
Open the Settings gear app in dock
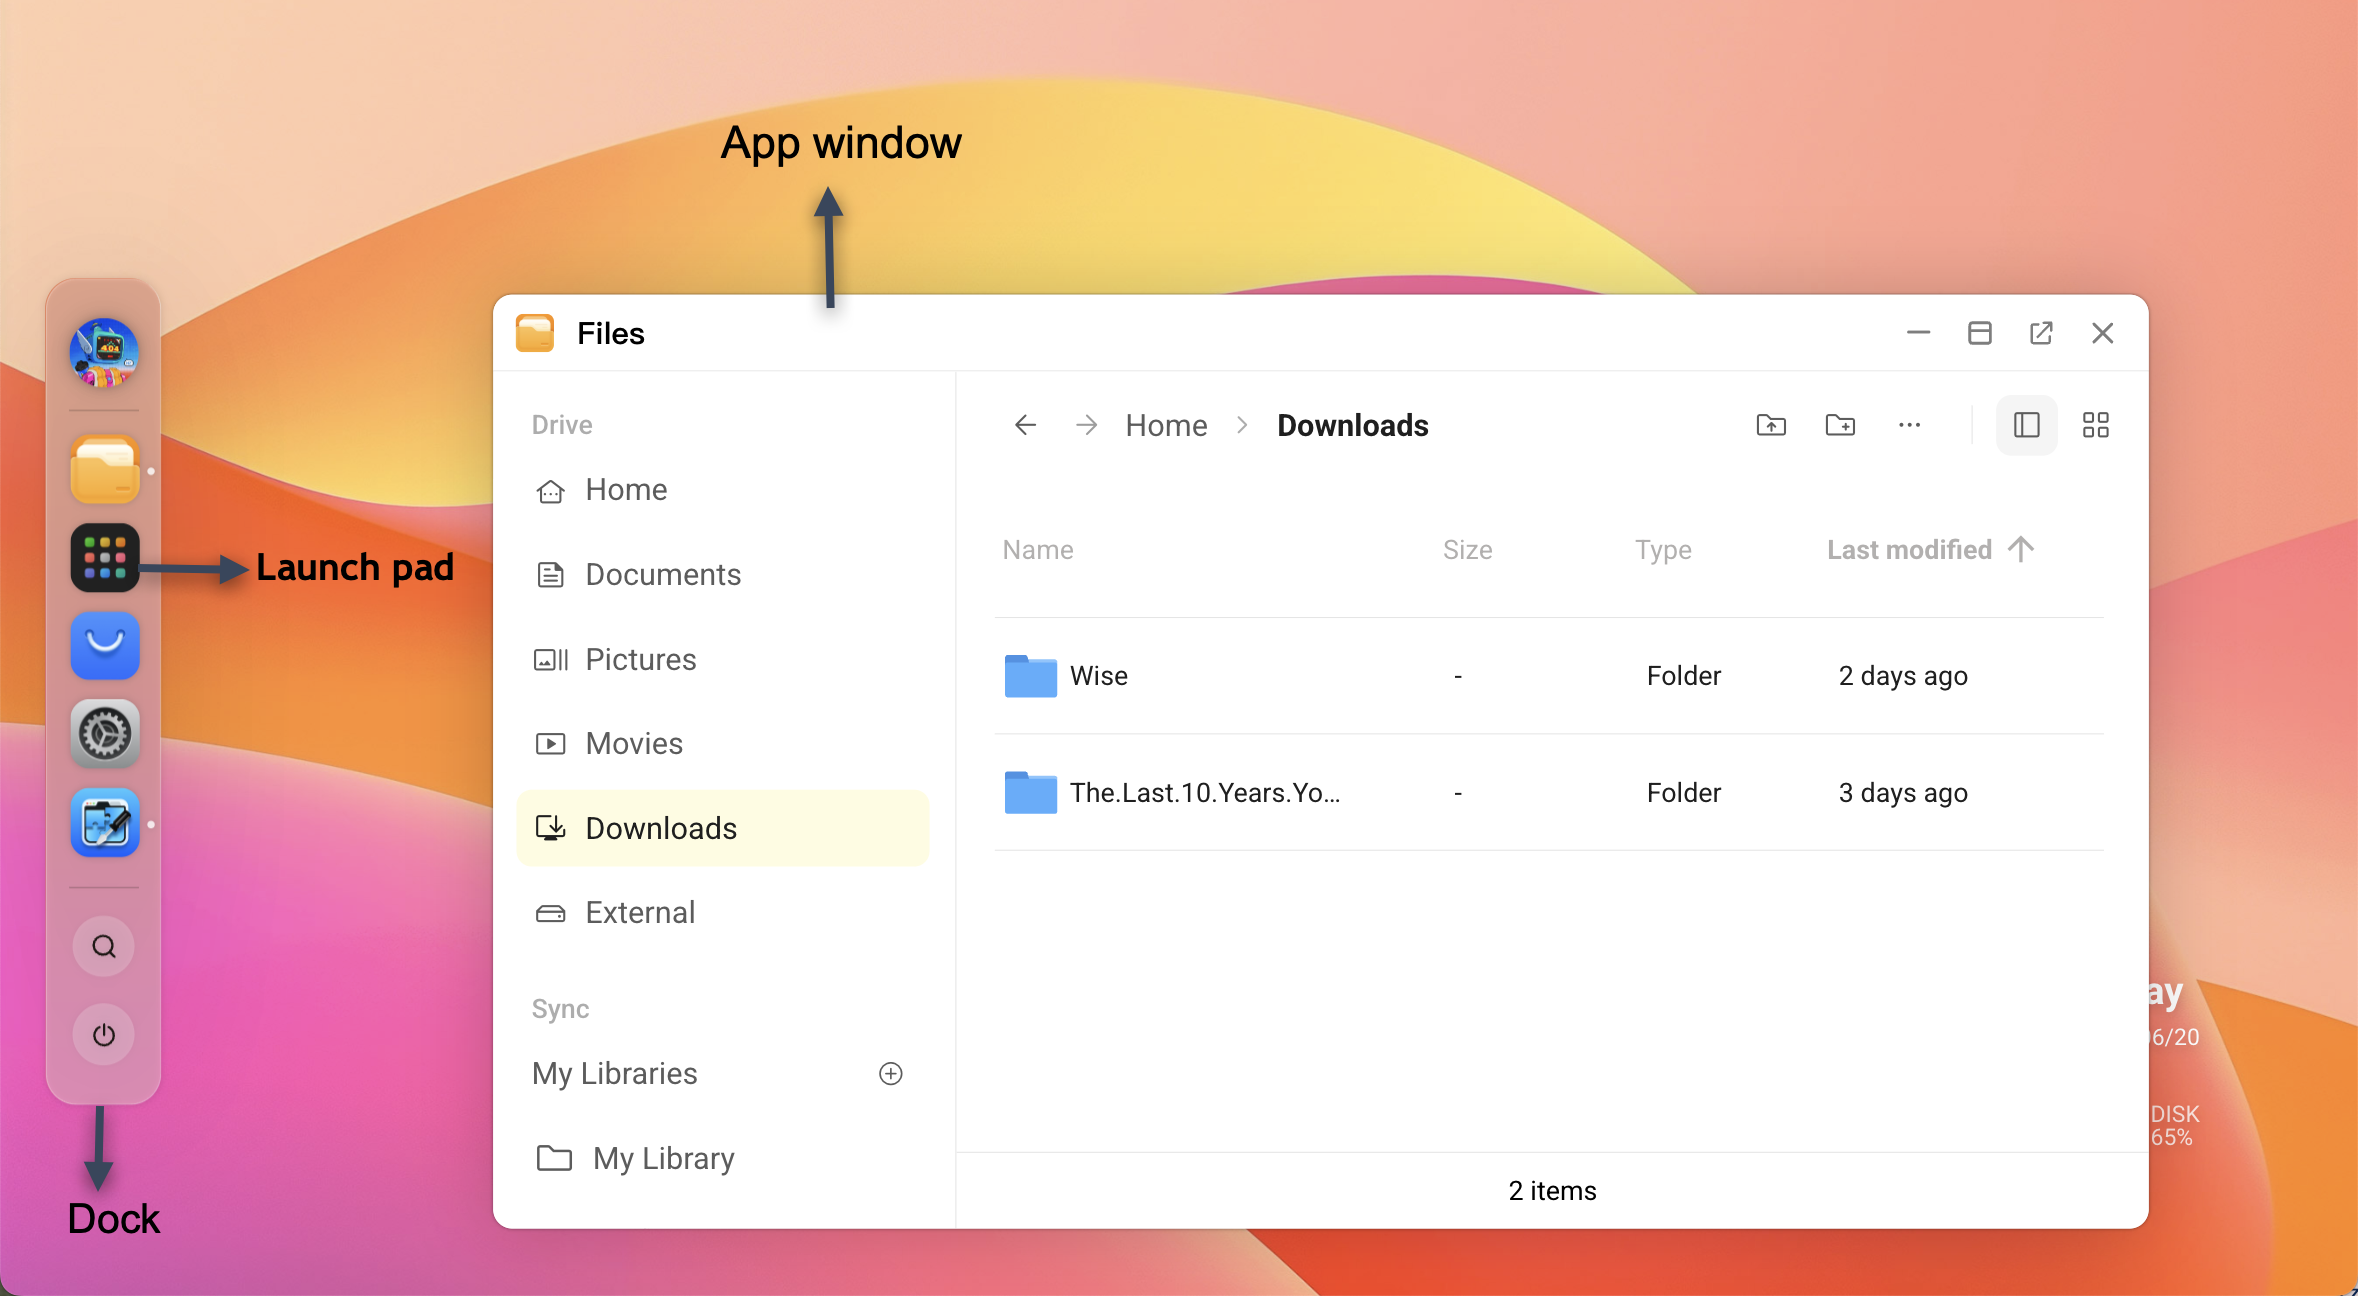[x=104, y=734]
